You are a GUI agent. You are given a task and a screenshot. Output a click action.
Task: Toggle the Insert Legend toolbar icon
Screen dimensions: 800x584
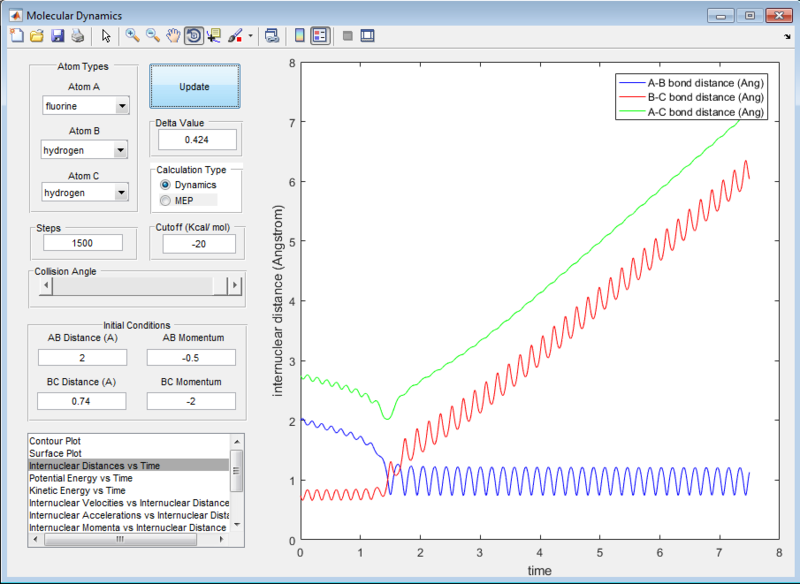(320, 36)
